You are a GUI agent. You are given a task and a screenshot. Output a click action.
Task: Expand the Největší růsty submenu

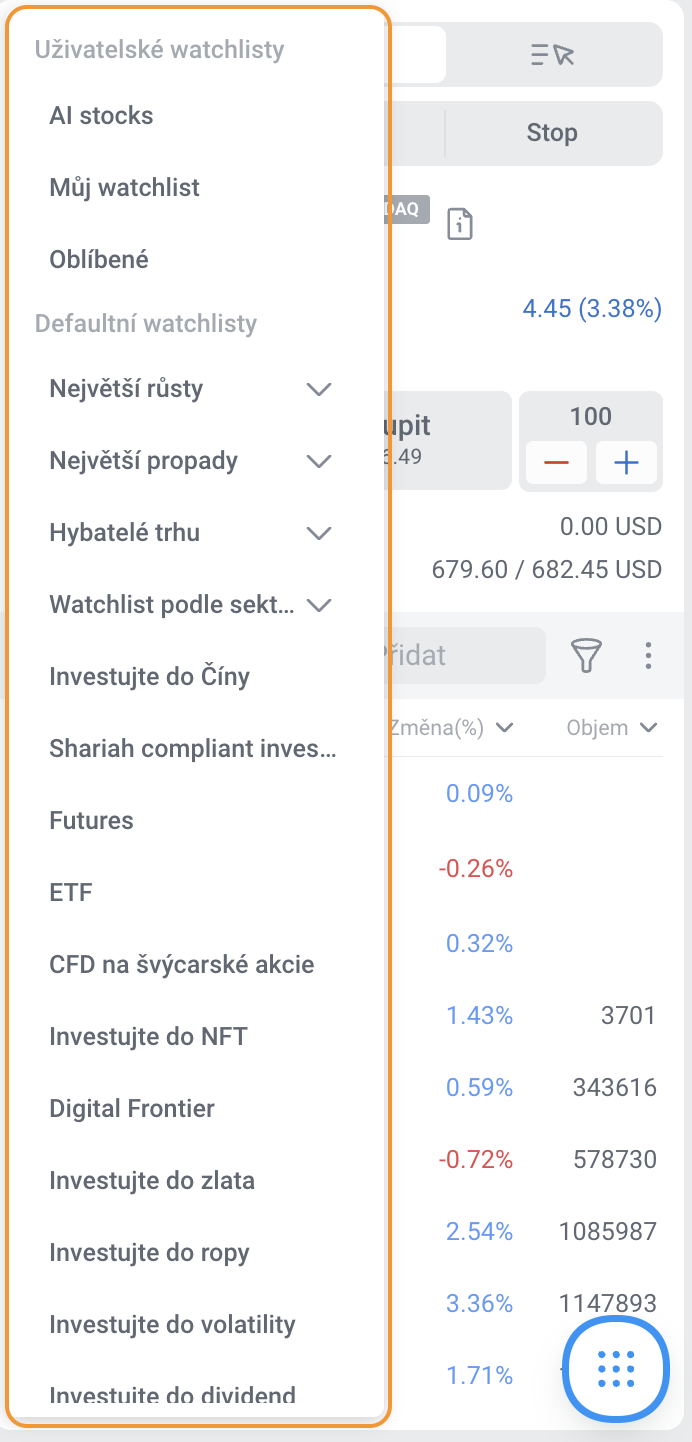[x=319, y=389]
